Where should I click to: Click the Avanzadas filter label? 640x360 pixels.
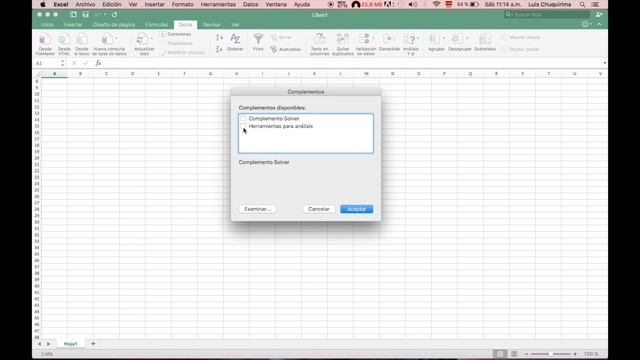coord(290,49)
